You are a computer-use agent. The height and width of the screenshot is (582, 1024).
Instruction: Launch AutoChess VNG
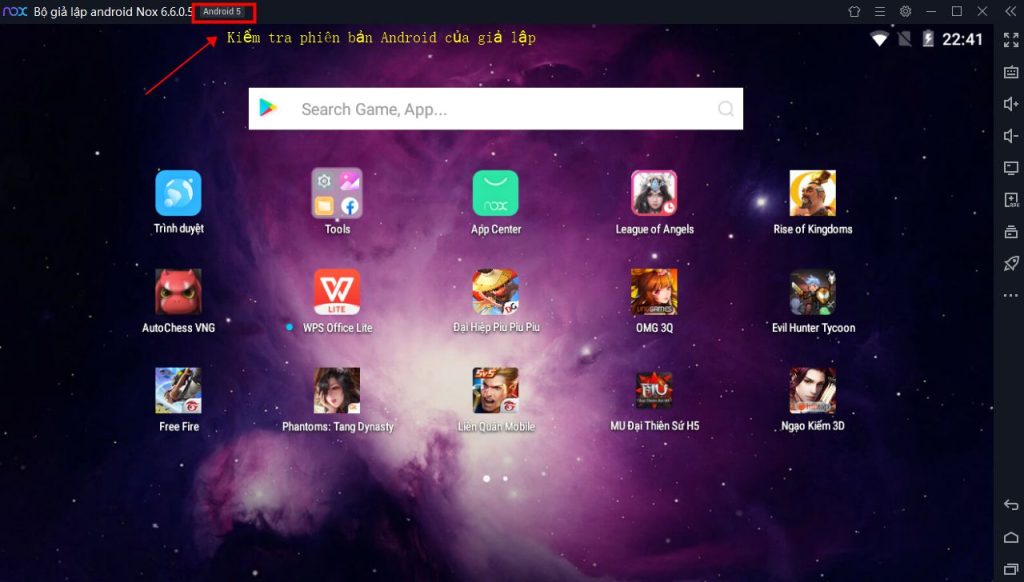[x=178, y=292]
